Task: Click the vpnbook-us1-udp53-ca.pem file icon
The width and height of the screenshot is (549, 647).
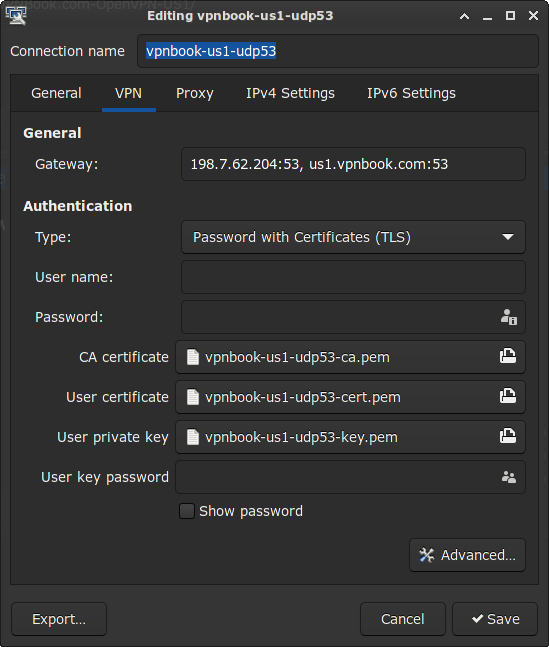Action: coord(193,357)
